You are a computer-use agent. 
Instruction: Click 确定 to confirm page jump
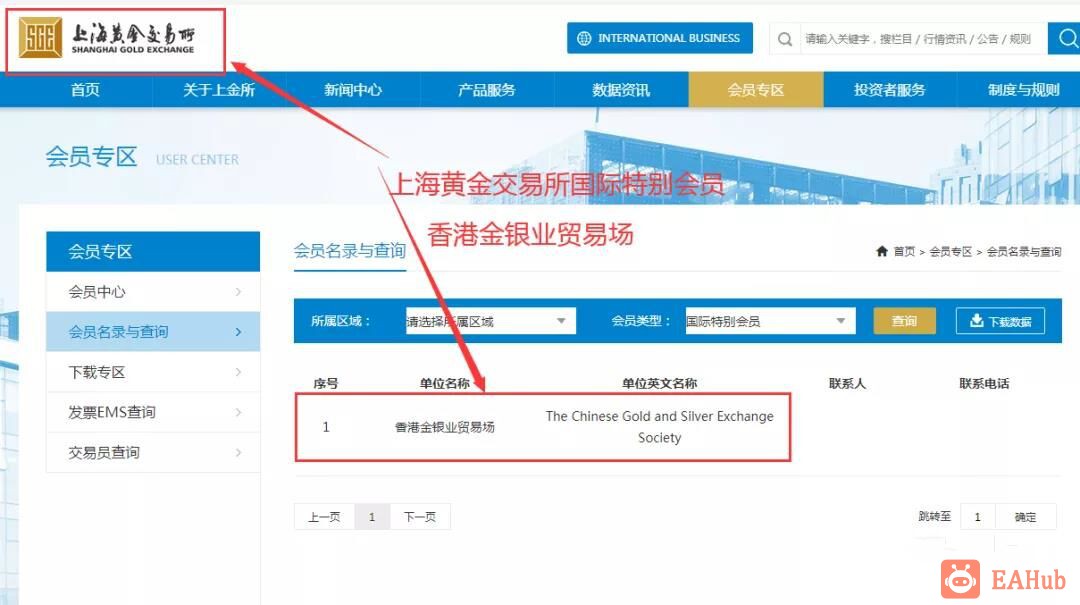(x=1026, y=517)
